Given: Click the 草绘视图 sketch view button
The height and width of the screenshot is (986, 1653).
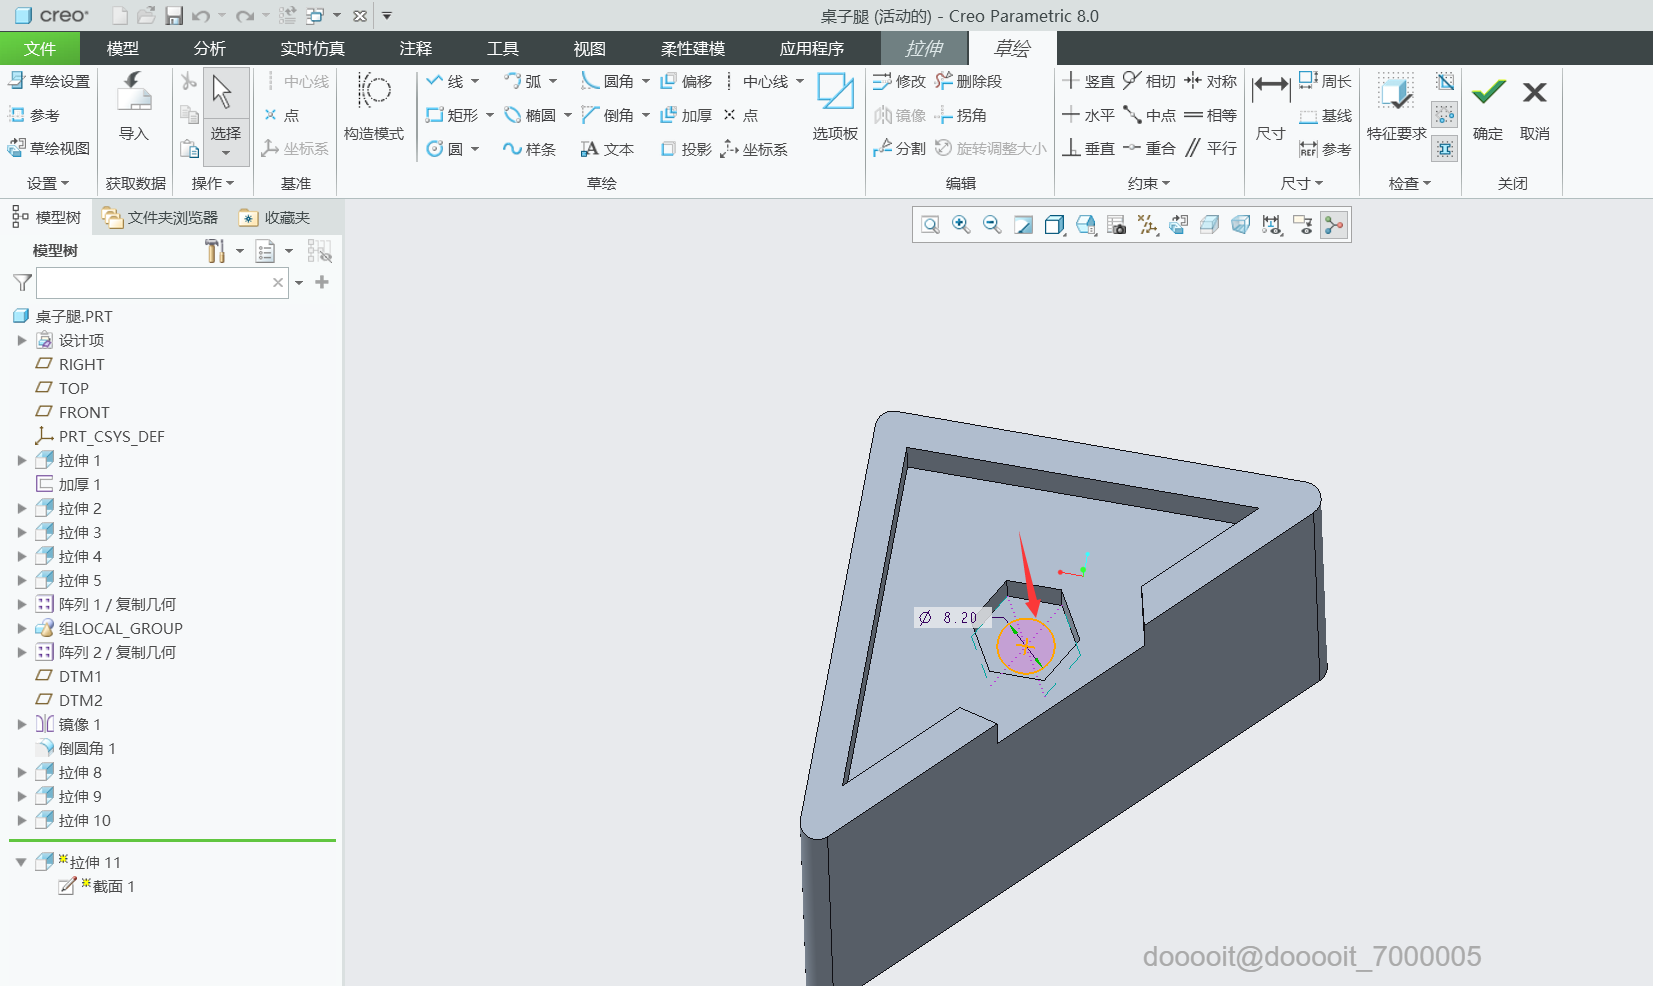Looking at the screenshot, I should point(49,148).
